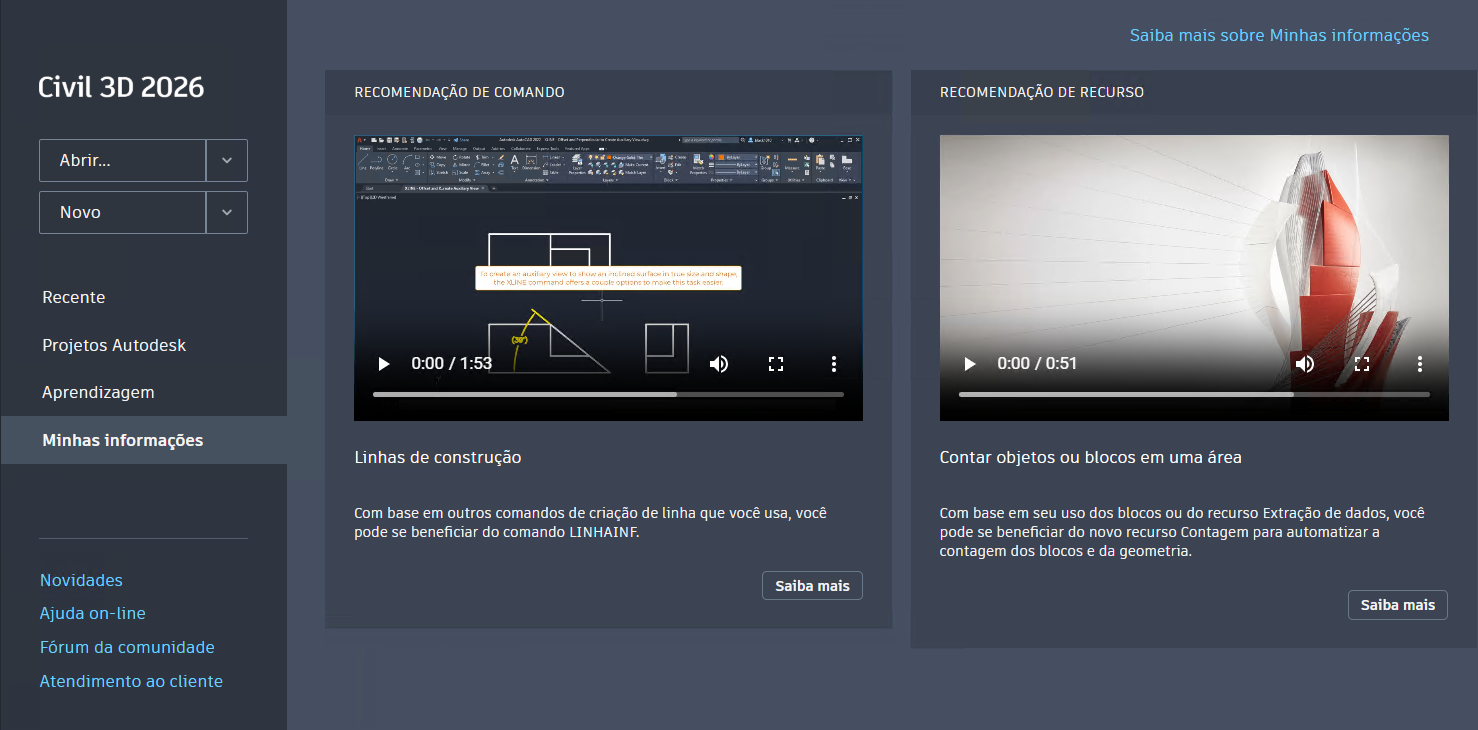Play the Linhas de construção video
Viewport: 1478px width, 730px height.
(x=383, y=364)
